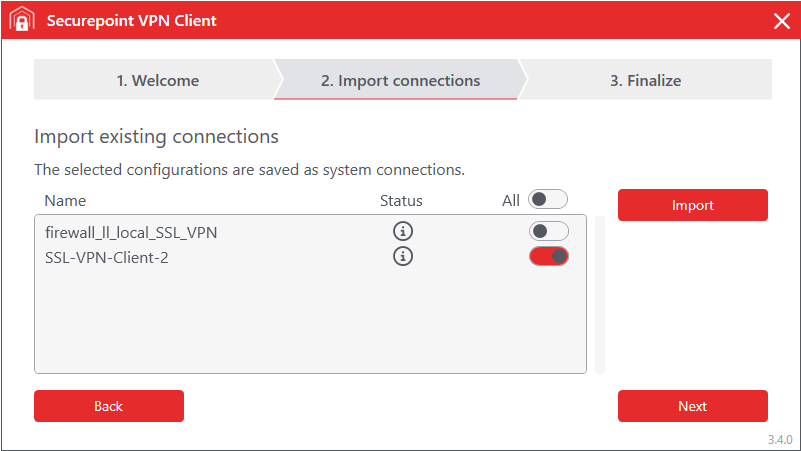
Task: Enable the firewall_ll_local_SSL_VPN toggle
Action: coord(548,232)
